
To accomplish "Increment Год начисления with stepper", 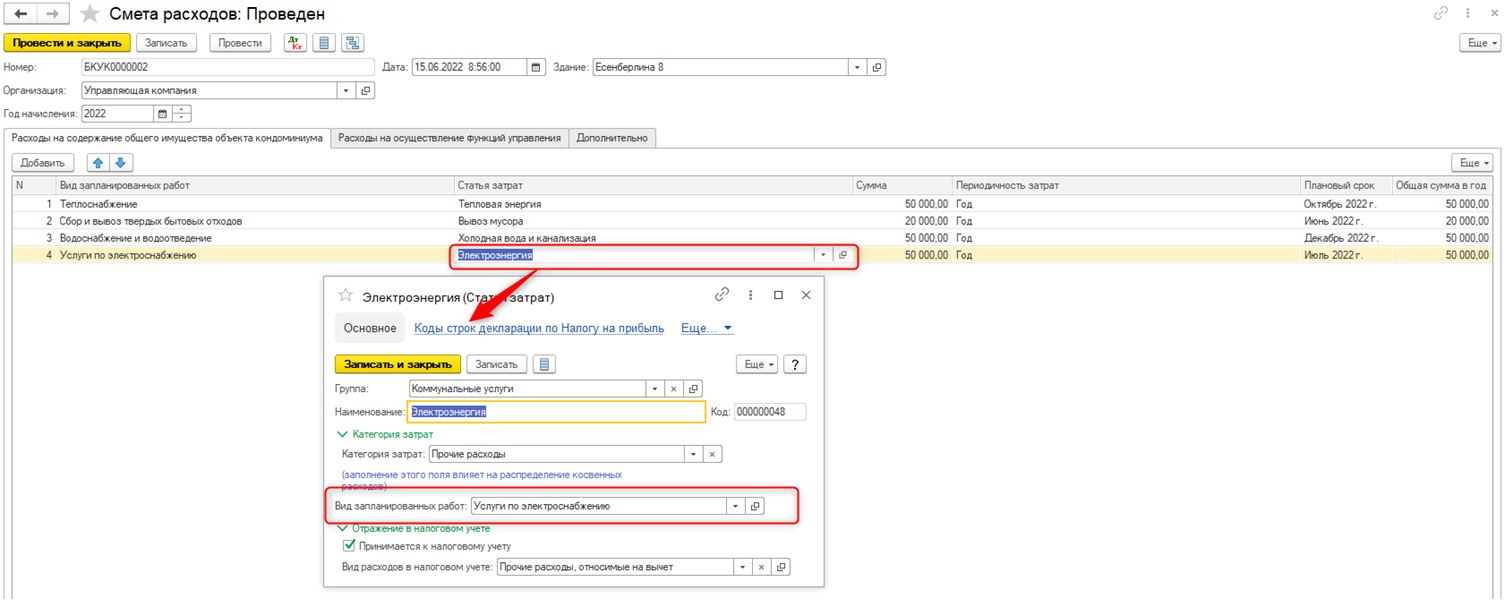I will 181,110.
